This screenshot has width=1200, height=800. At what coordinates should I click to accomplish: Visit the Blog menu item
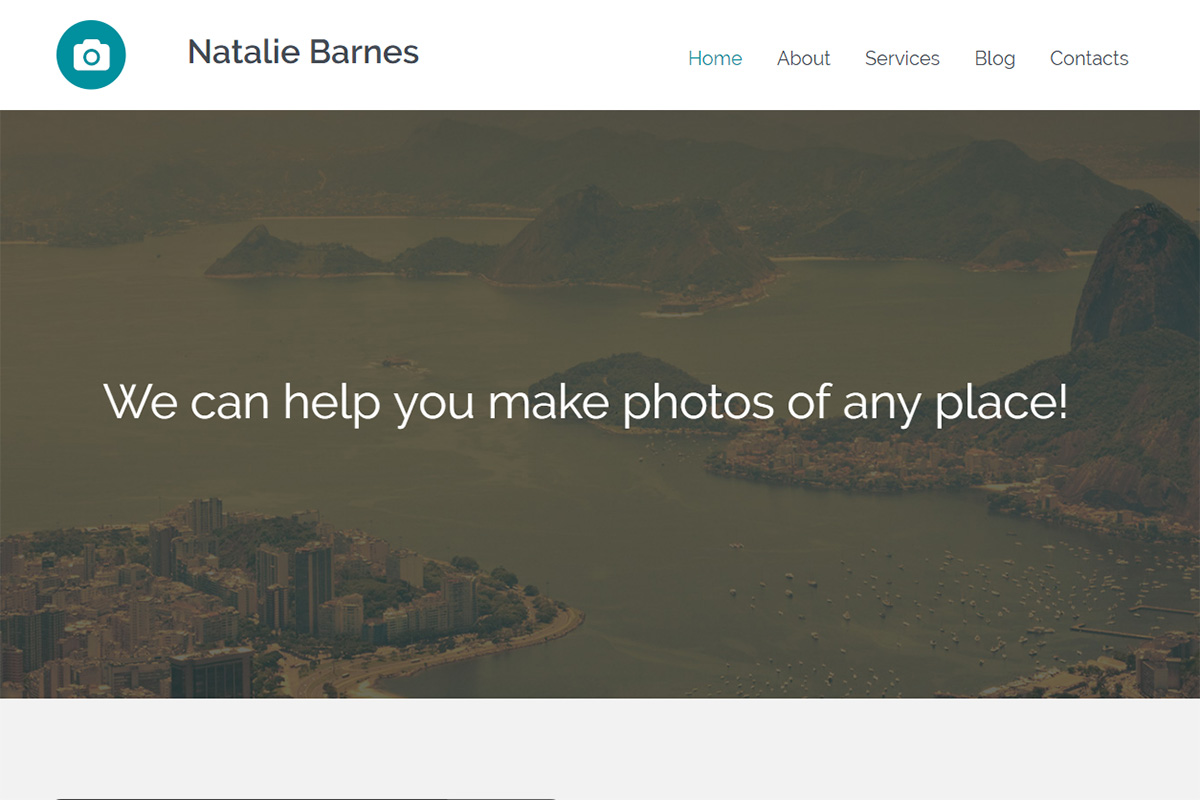[x=995, y=58]
